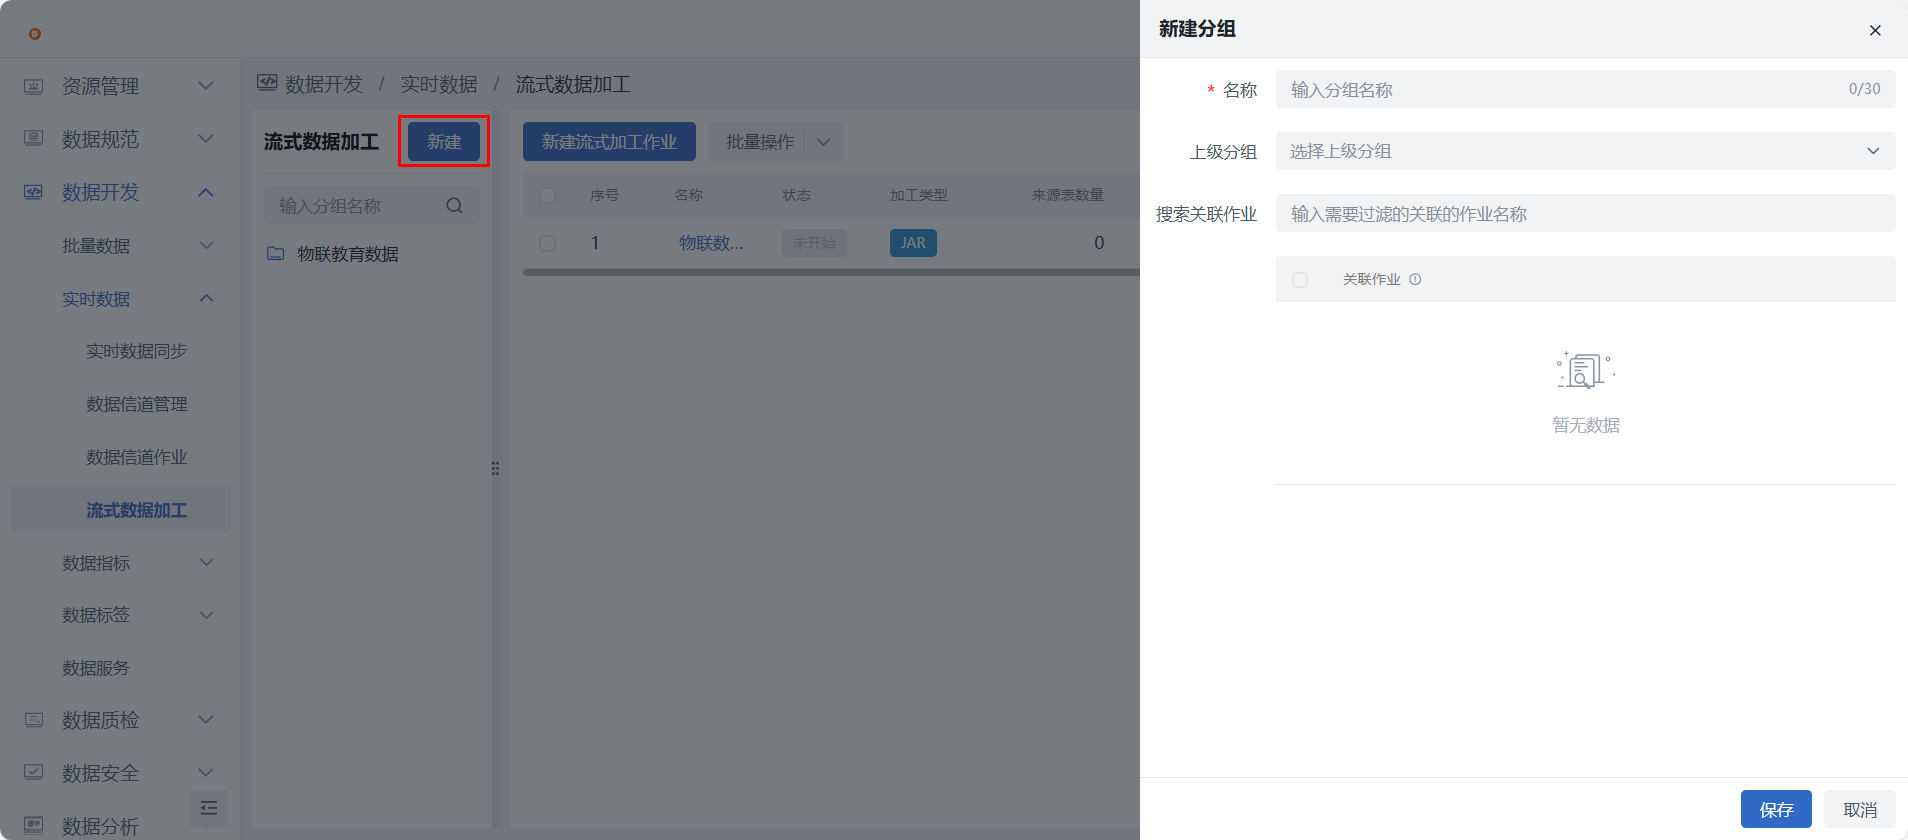Click the orange logo icon at top left
Image resolution: width=1908 pixels, height=840 pixels.
(35, 34)
